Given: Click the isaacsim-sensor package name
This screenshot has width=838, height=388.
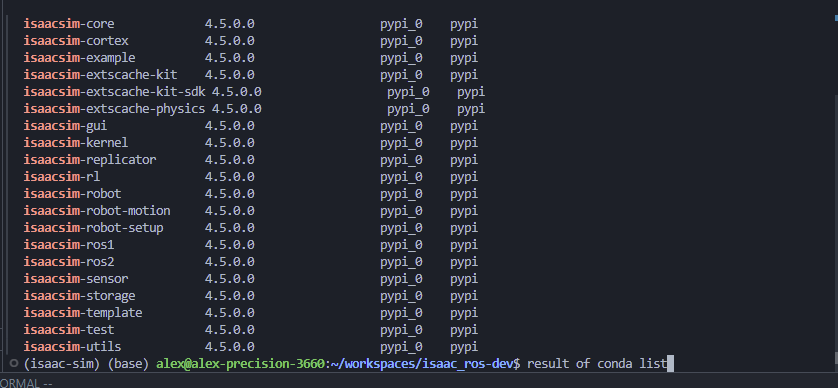Looking at the screenshot, I should point(76,280).
